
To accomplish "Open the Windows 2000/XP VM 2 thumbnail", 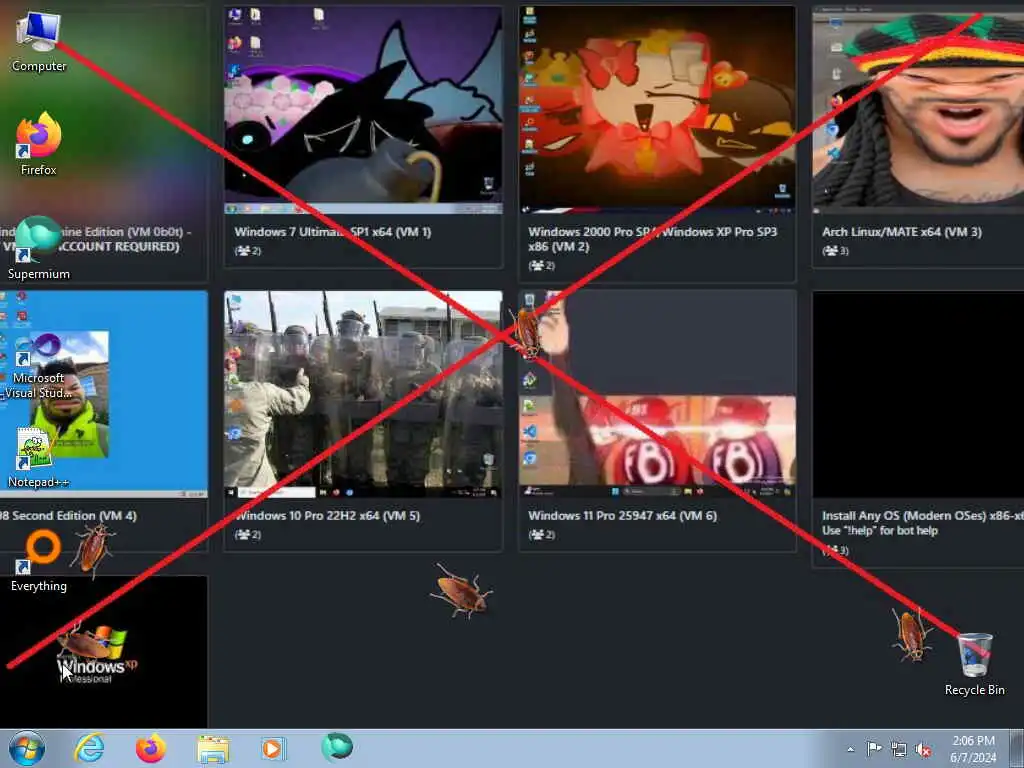I will click(657, 110).
